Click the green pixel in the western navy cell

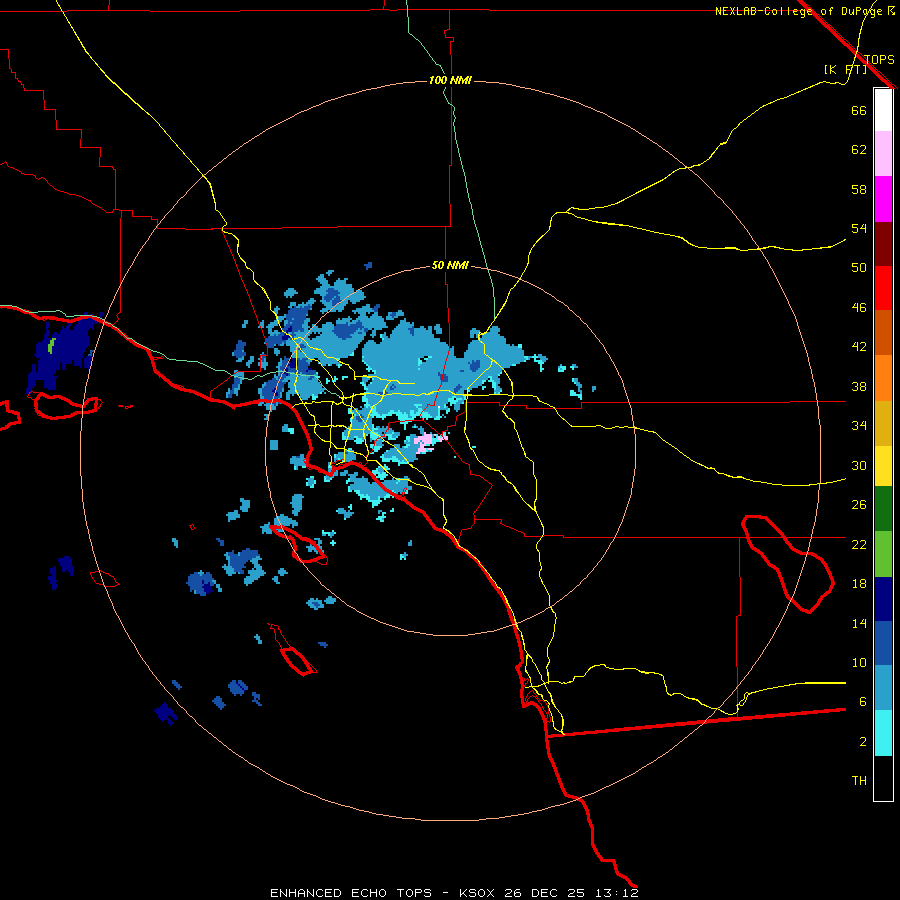(51, 346)
